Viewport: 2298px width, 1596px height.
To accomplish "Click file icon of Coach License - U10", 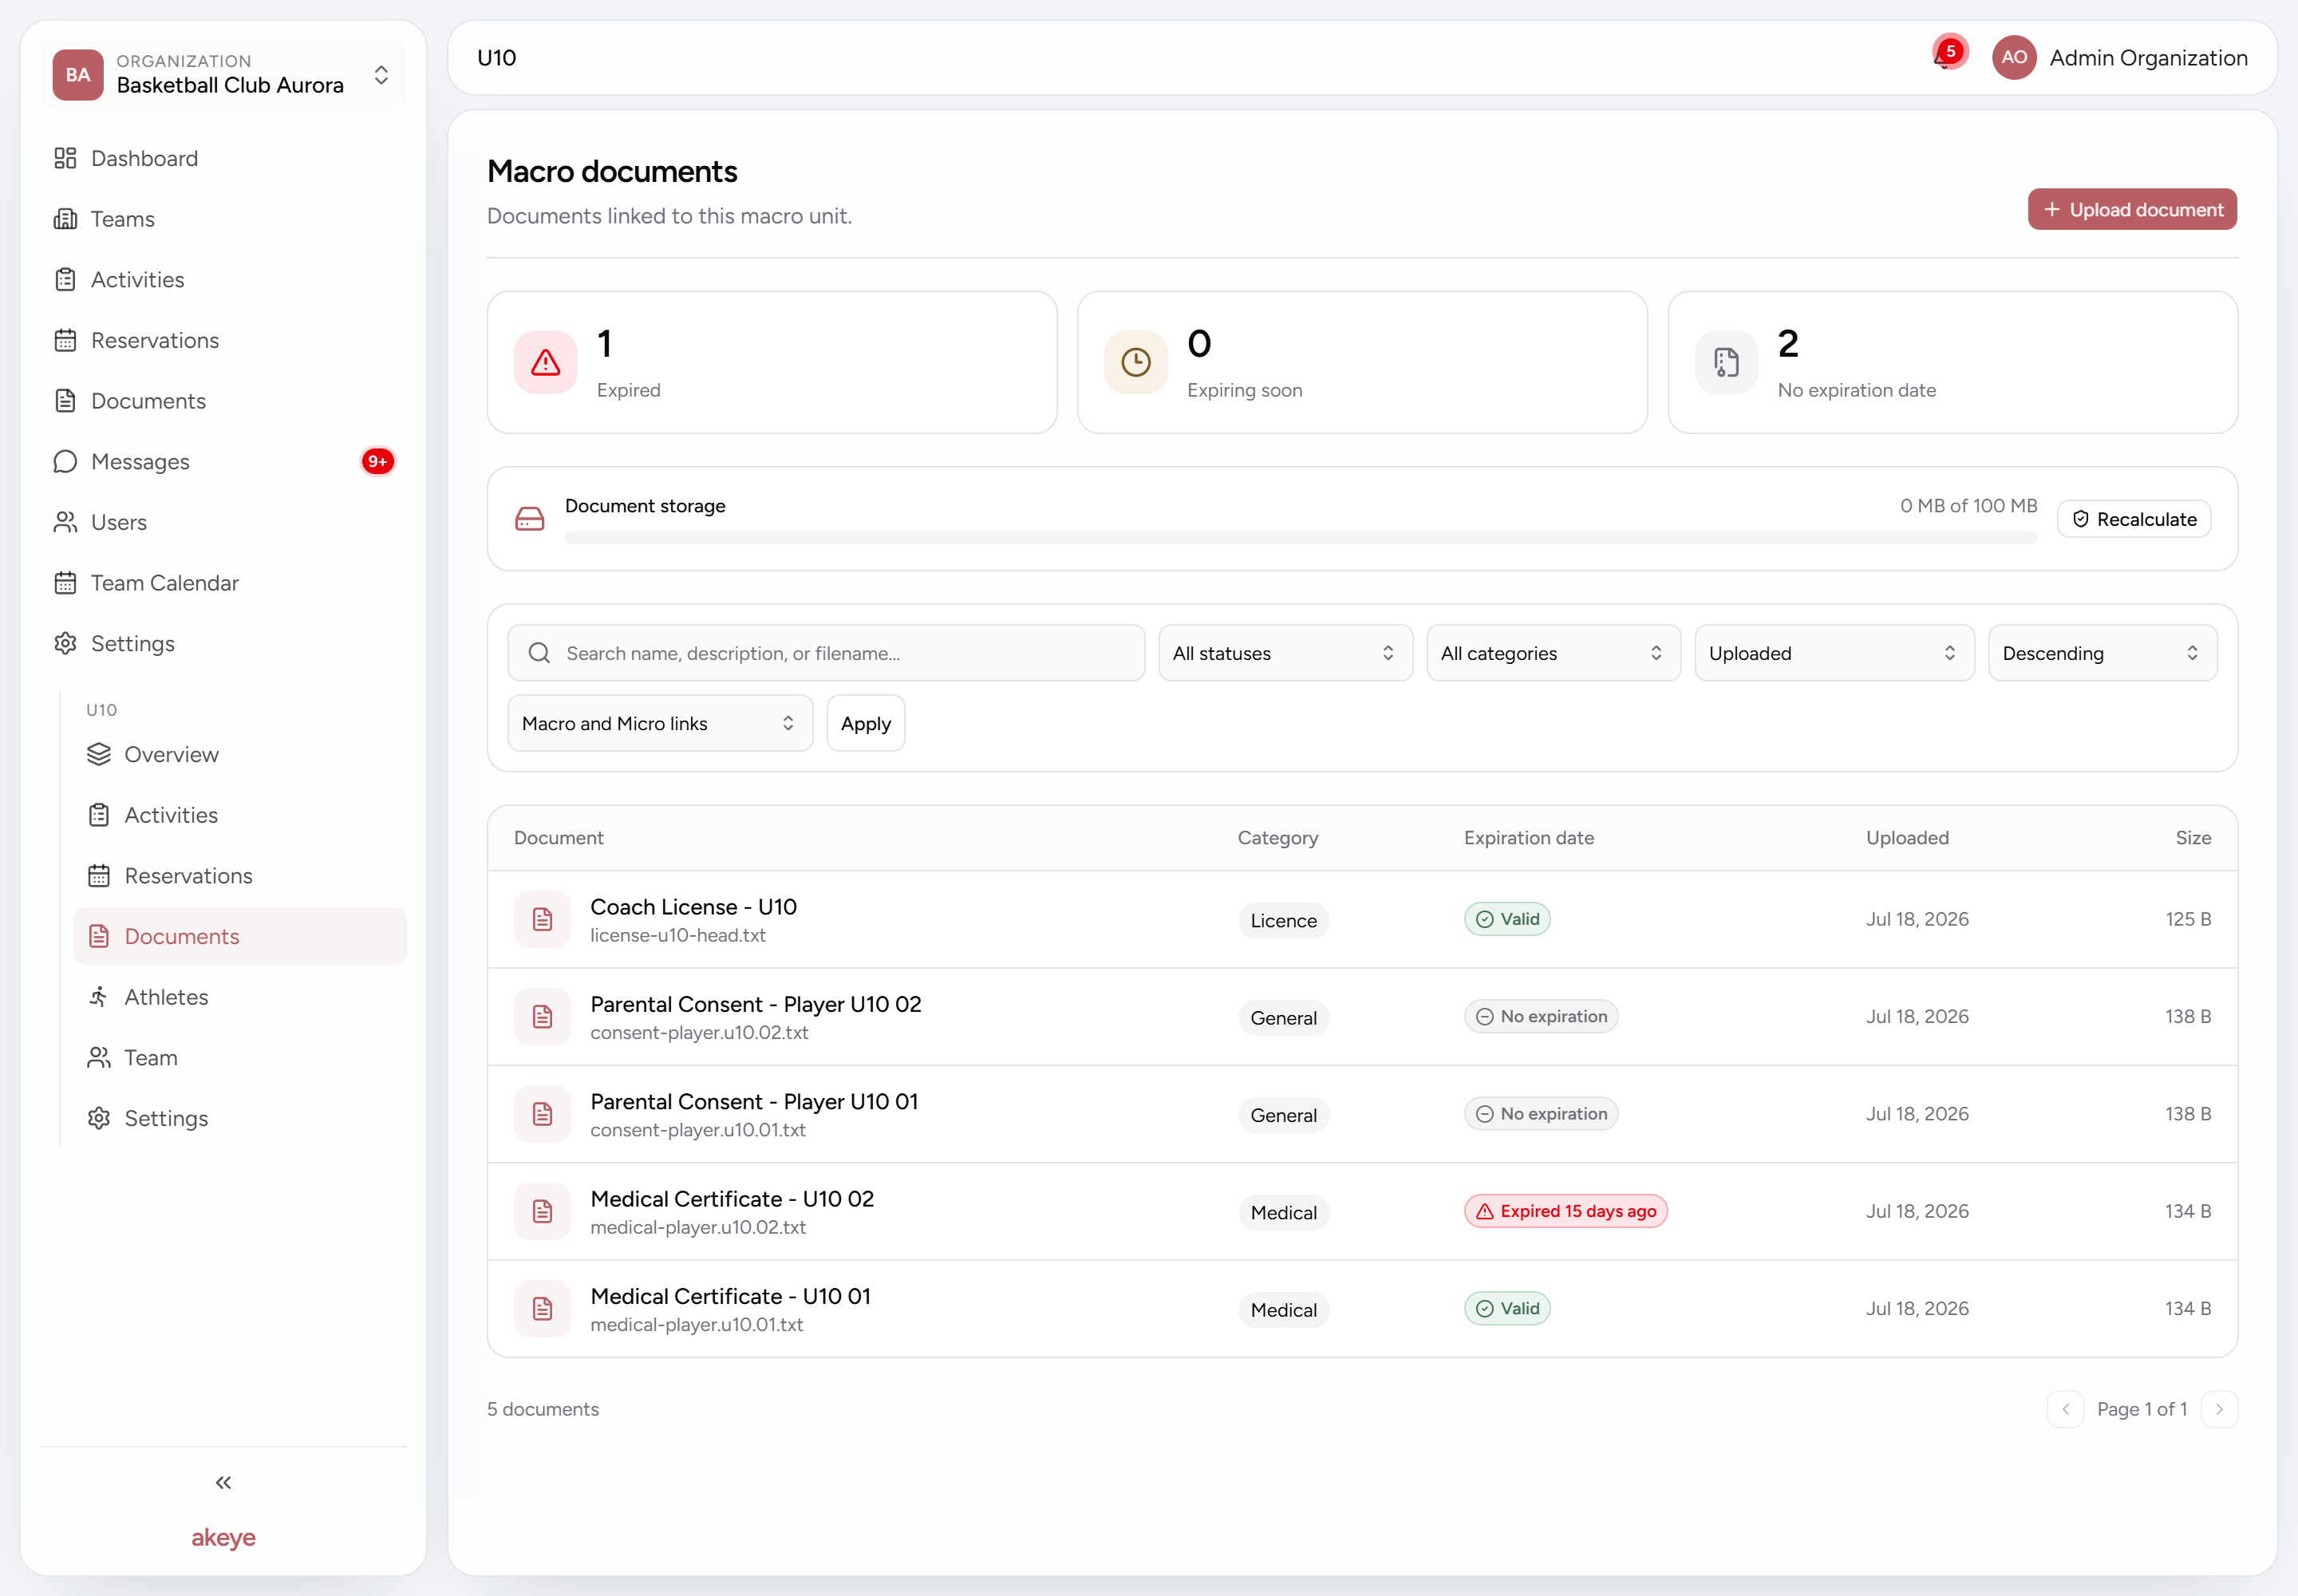I will [542, 919].
